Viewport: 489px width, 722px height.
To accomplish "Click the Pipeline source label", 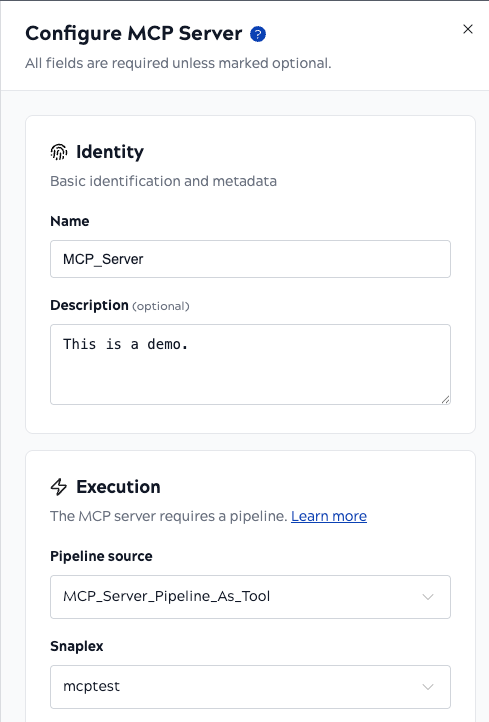I will 101,556.
